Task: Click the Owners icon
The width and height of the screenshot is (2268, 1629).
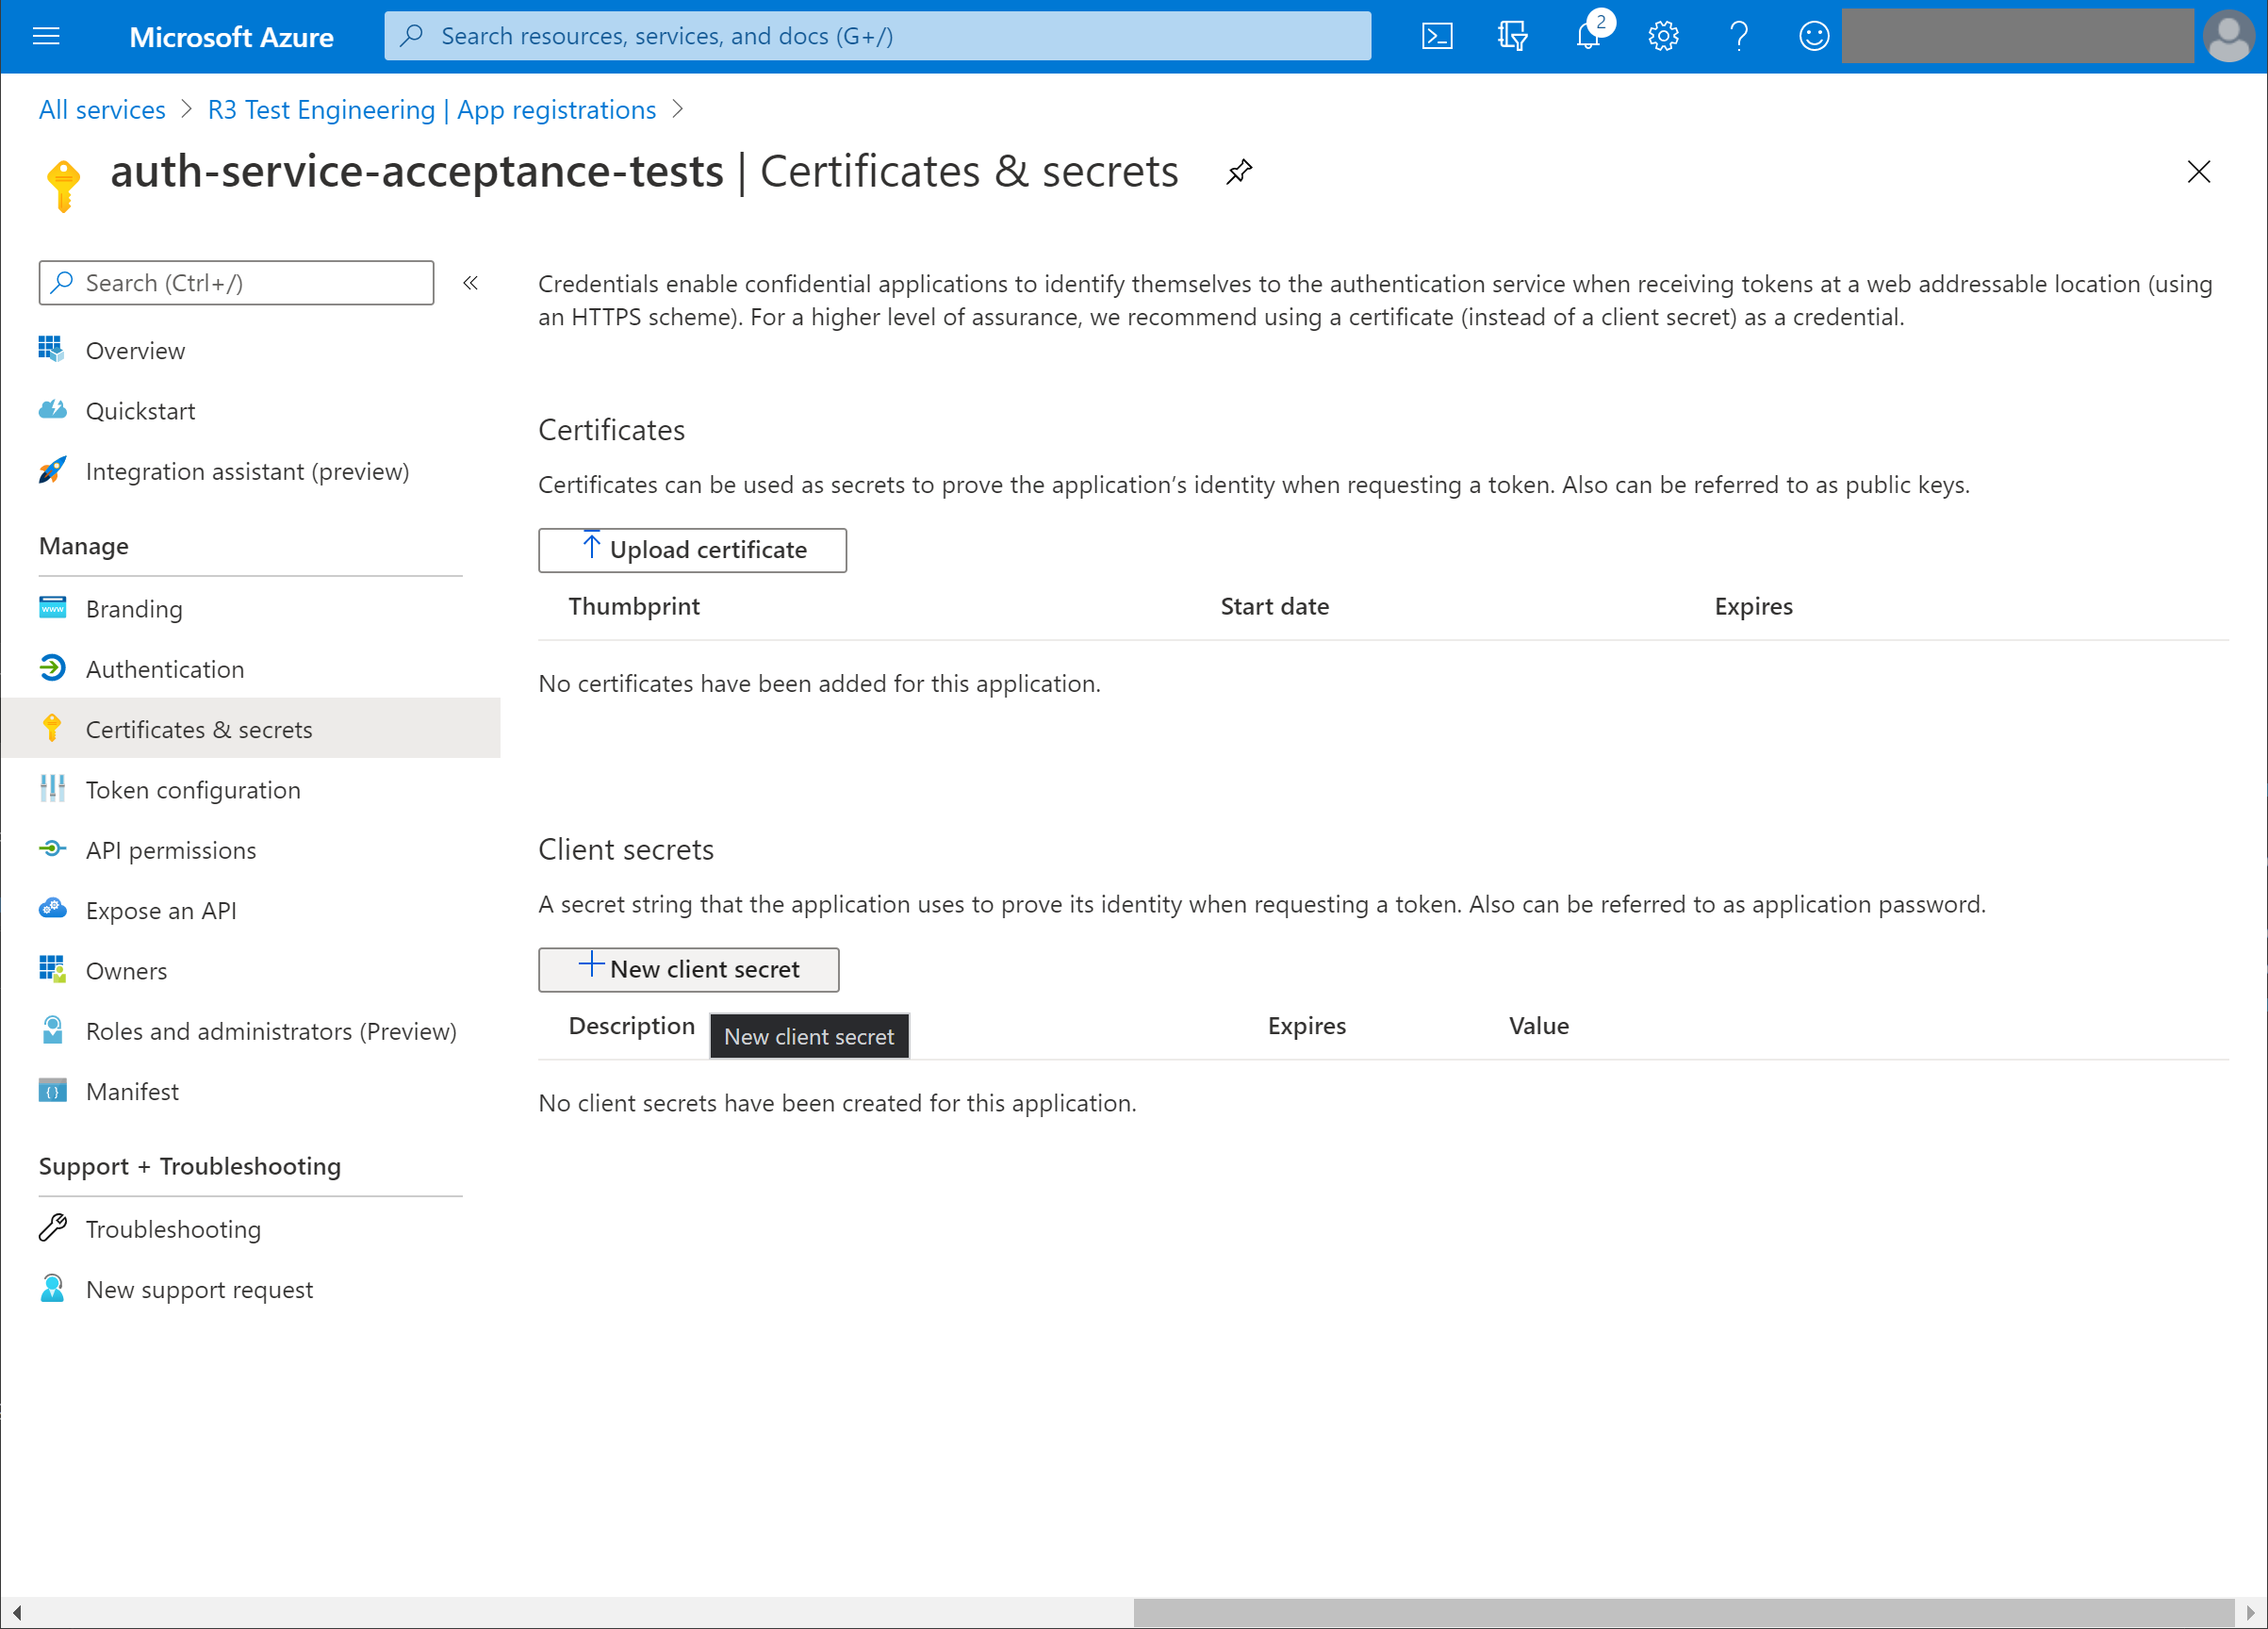Action: coord(52,970)
